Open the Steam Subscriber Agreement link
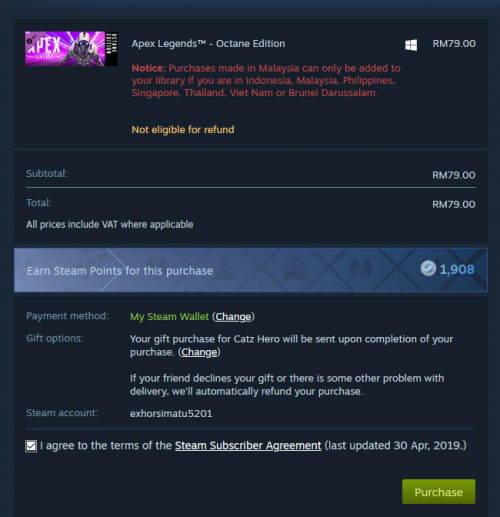 click(x=248, y=446)
